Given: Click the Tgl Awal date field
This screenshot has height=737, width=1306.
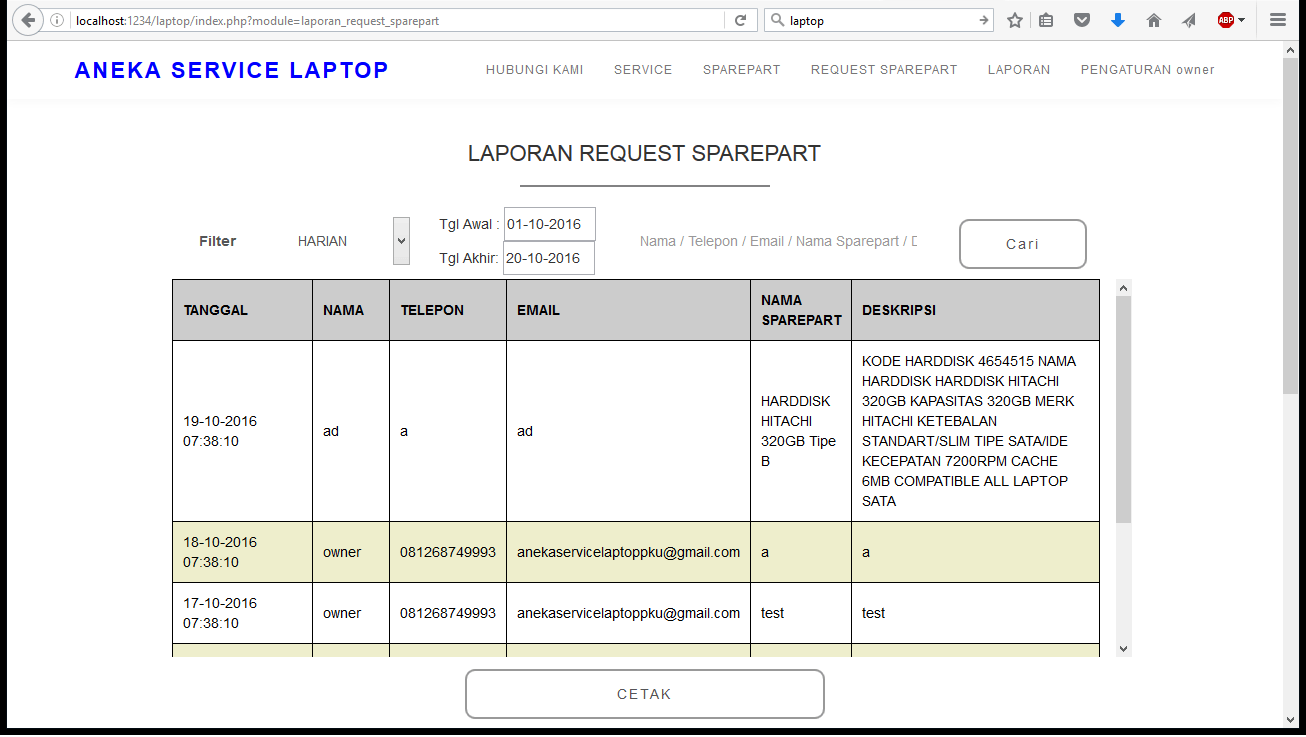Looking at the screenshot, I should (x=549, y=224).
